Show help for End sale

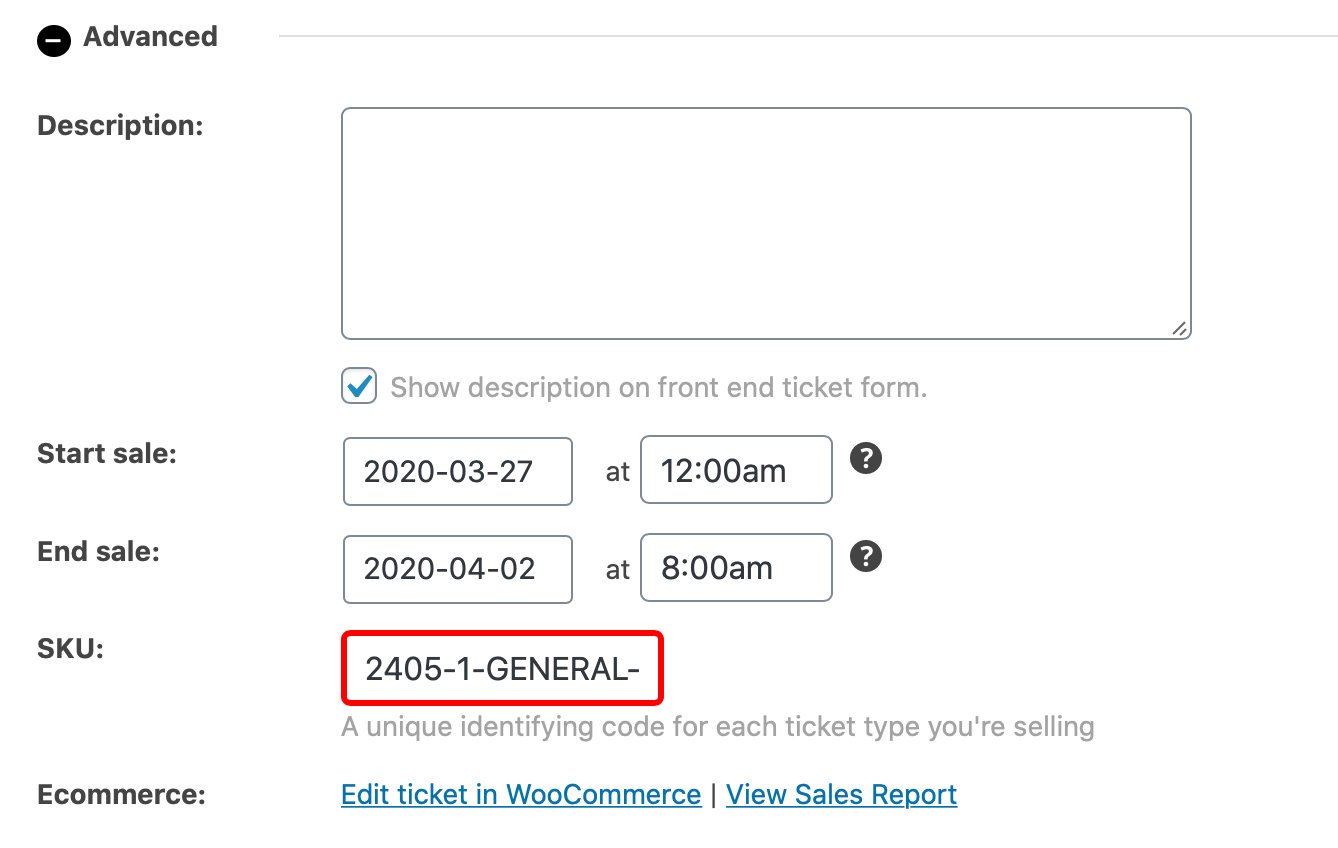coord(866,556)
